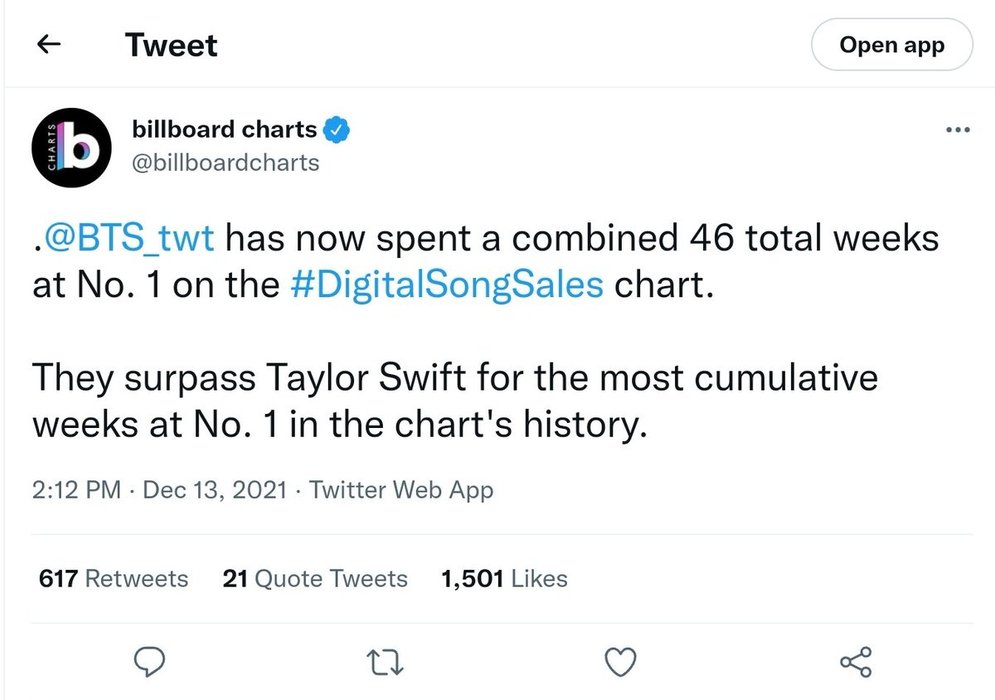Click the Twitter Web App source link
This screenshot has width=995, height=700.
pos(401,490)
